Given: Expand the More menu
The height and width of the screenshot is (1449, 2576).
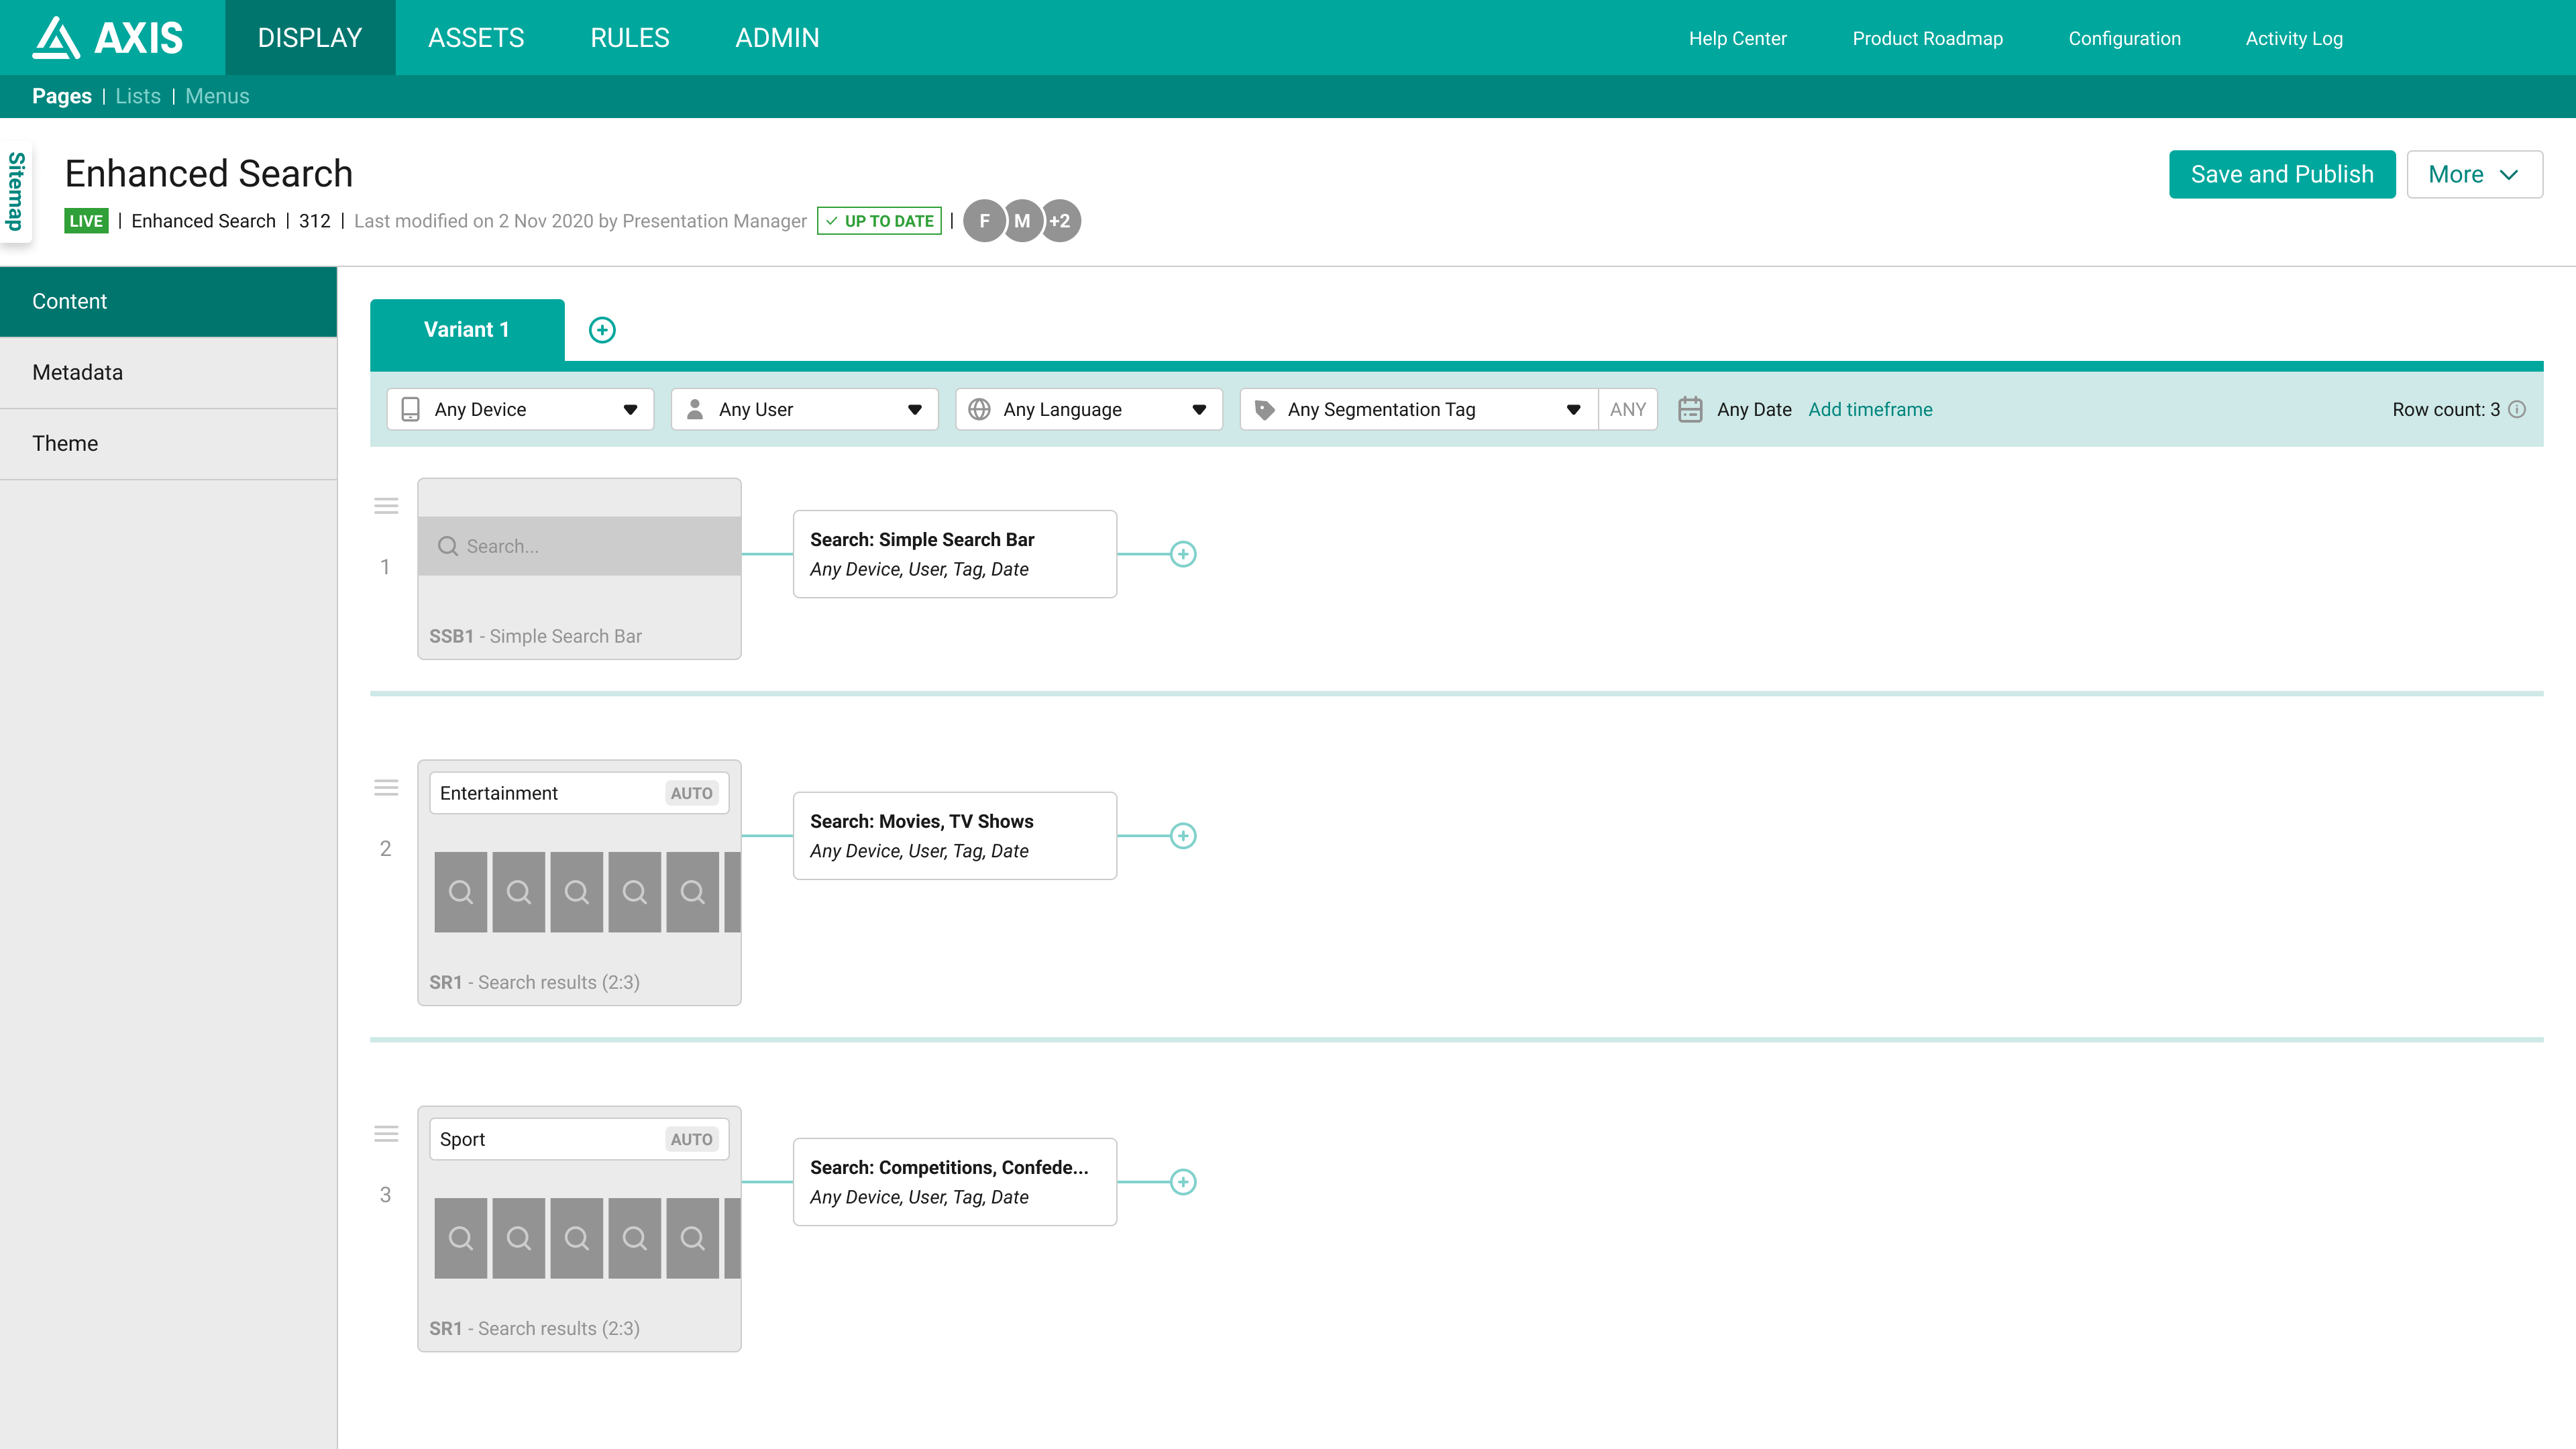Looking at the screenshot, I should click(2474, 174).
